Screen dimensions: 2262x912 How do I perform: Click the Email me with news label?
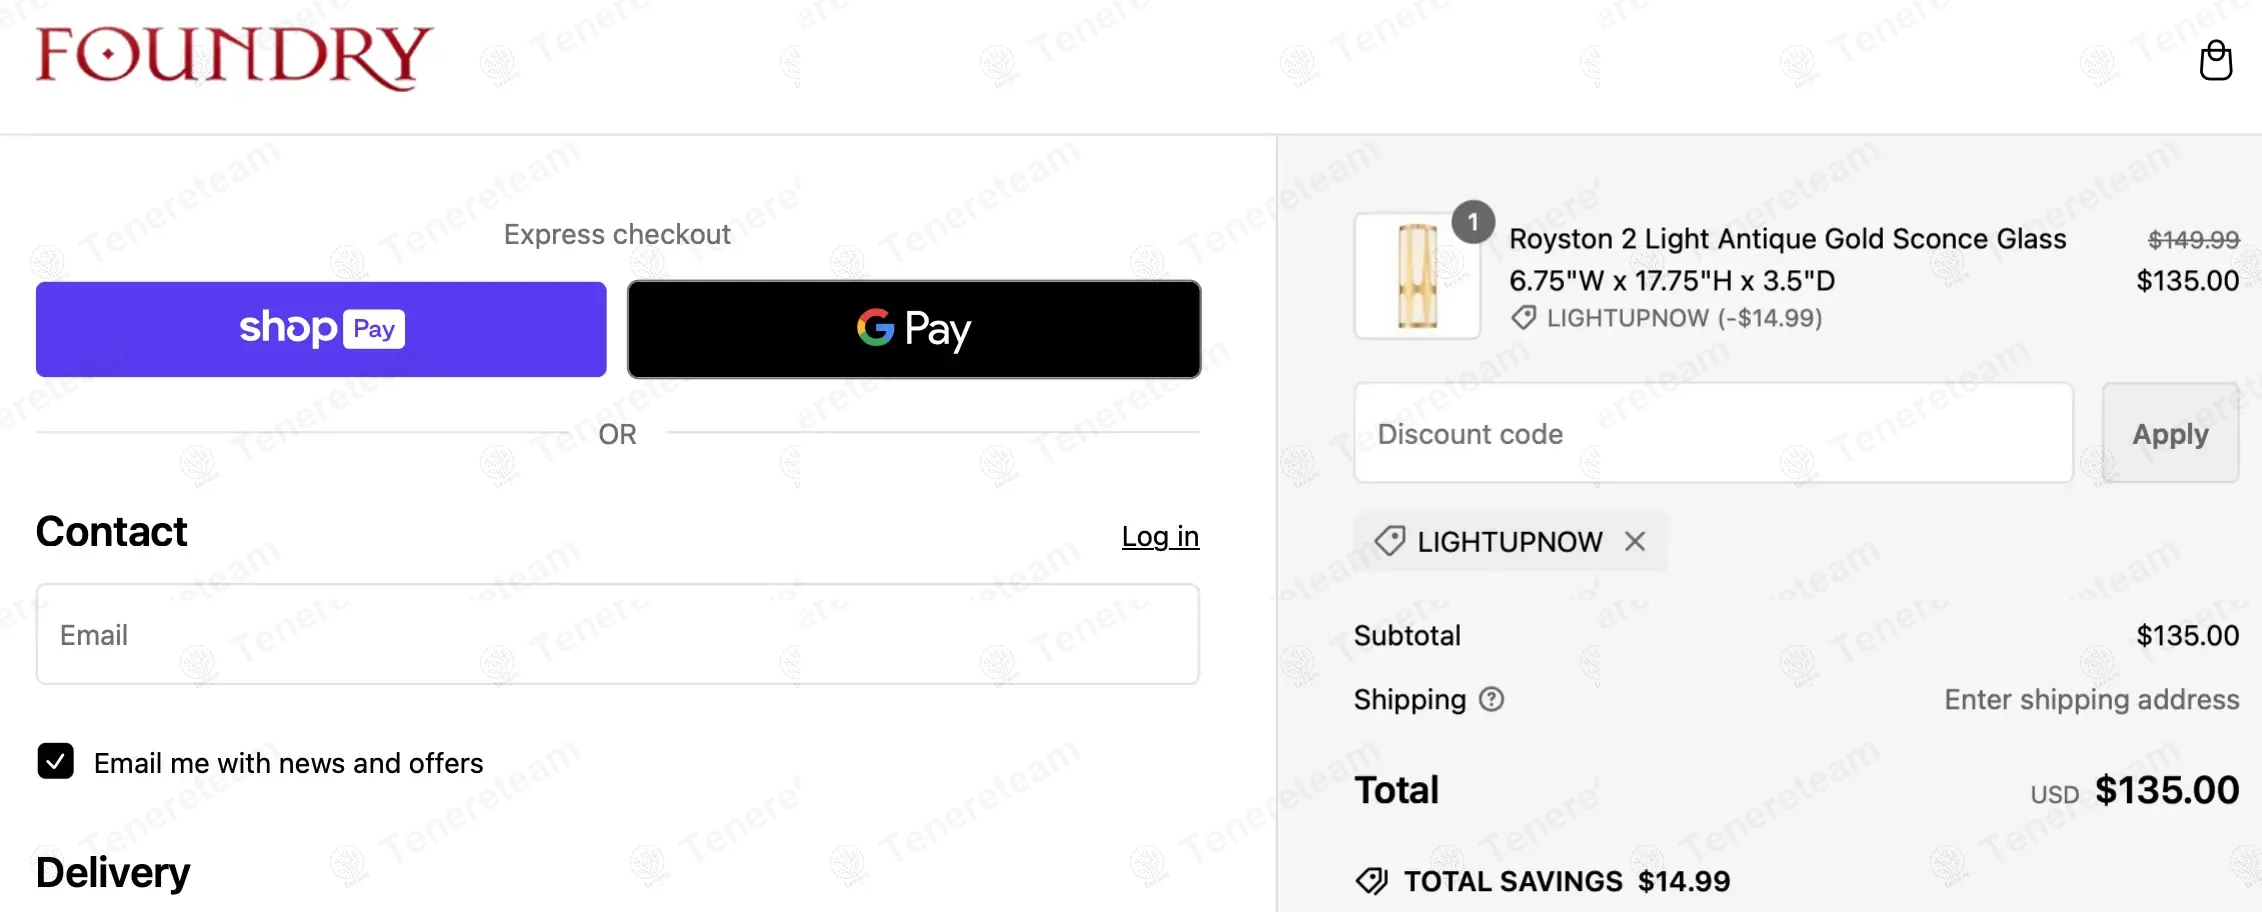point(288,763)
